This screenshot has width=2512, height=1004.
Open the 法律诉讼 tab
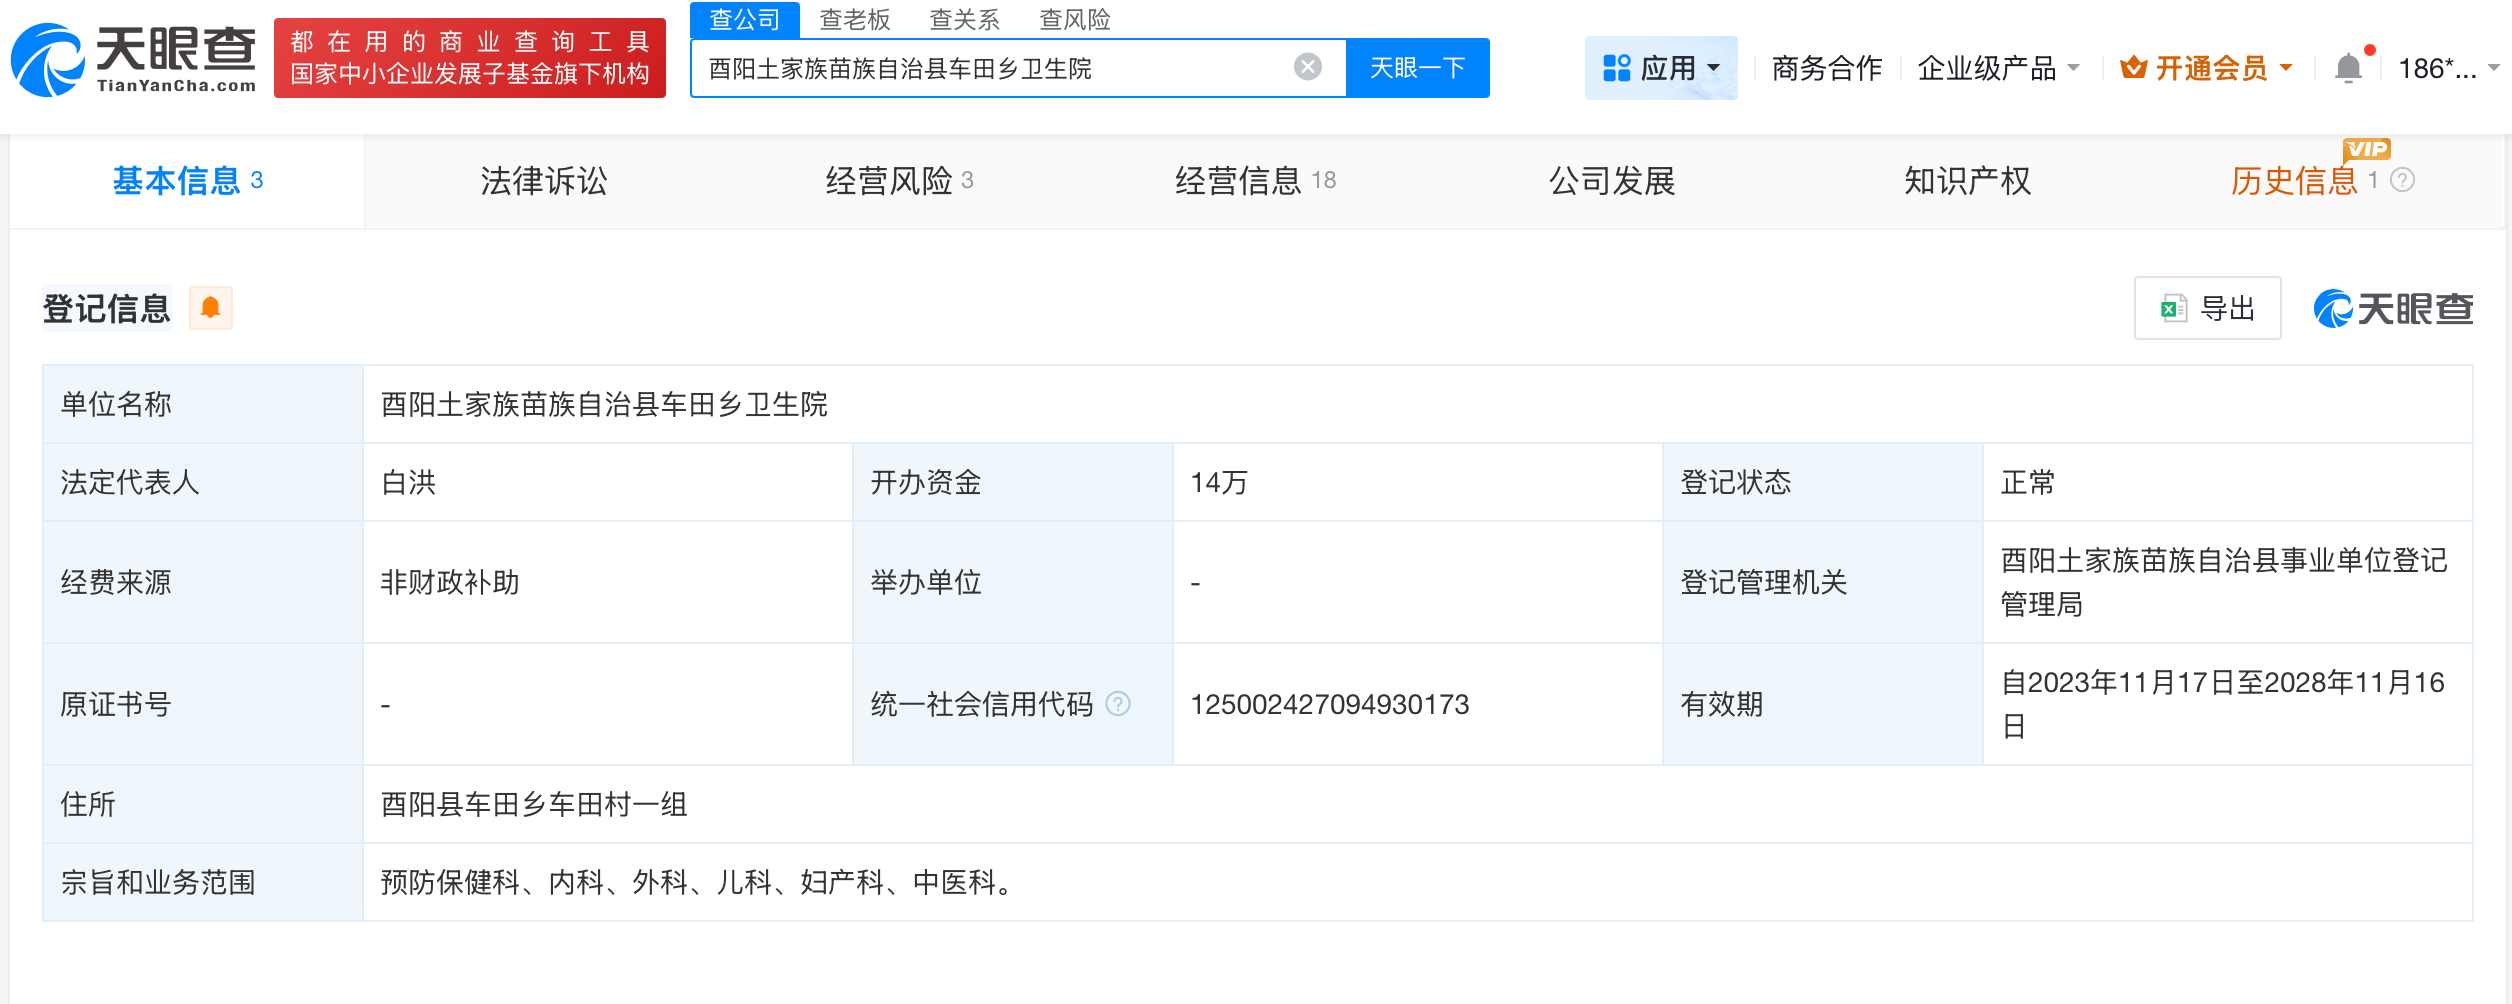coord(546,181)
